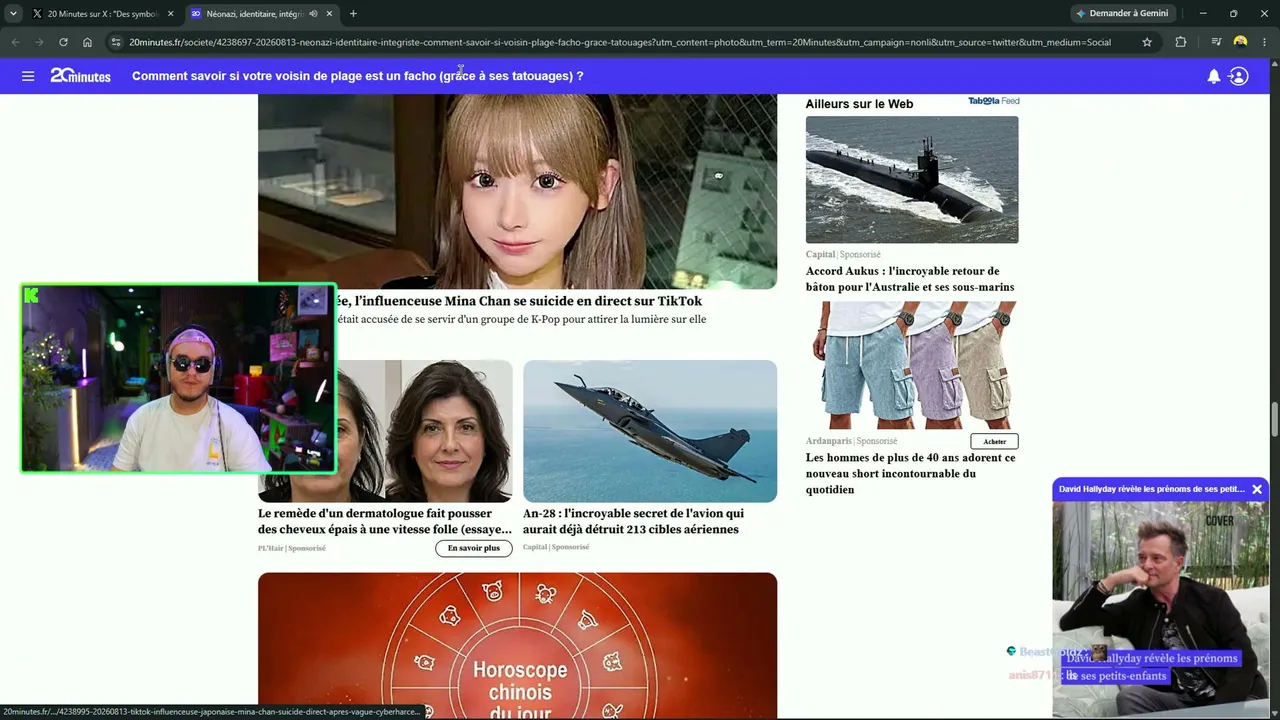The width and height of the screenshot is (1280, 720).
Task: Read the Accord Aukus submarine headline
Action: click(x=910, y=279)
